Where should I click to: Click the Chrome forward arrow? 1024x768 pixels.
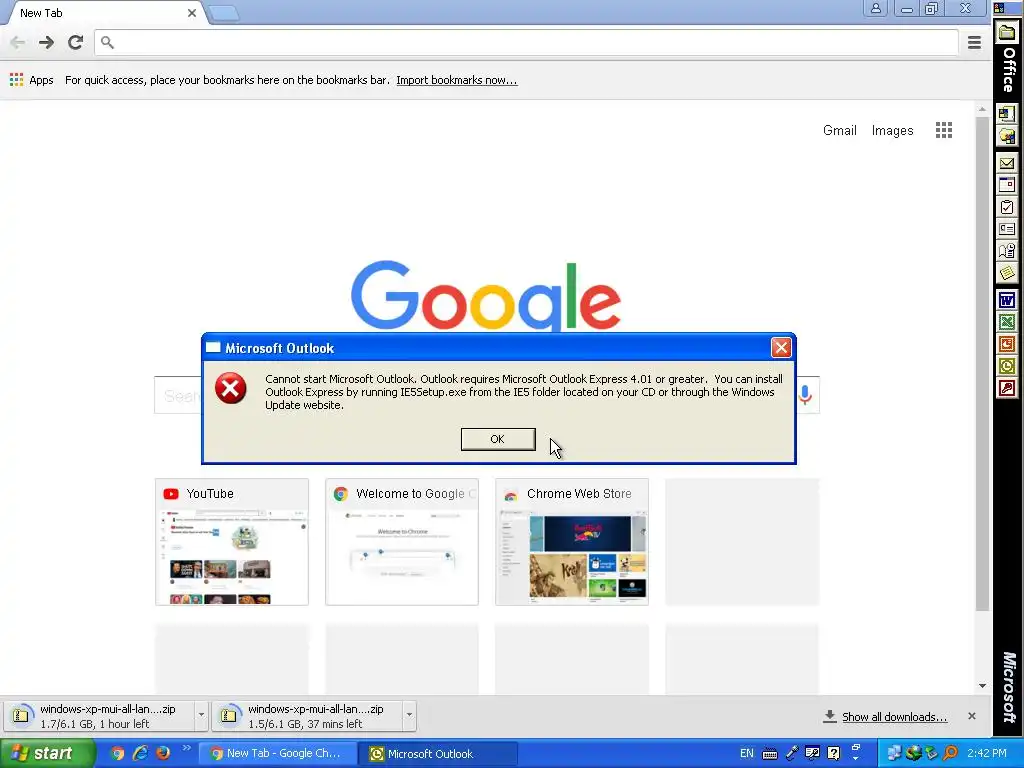[x=46, y=42]
